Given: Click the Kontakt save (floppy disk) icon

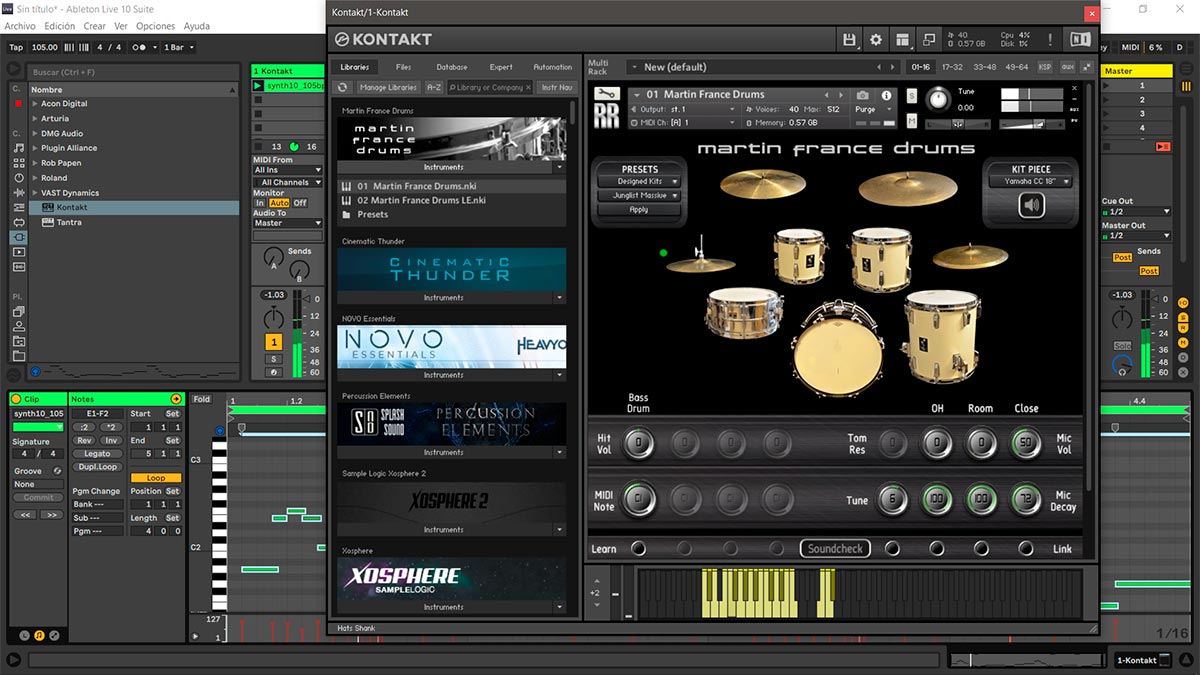Looking at the screenshot, I should pyautogui.click(x=849, y=40).
